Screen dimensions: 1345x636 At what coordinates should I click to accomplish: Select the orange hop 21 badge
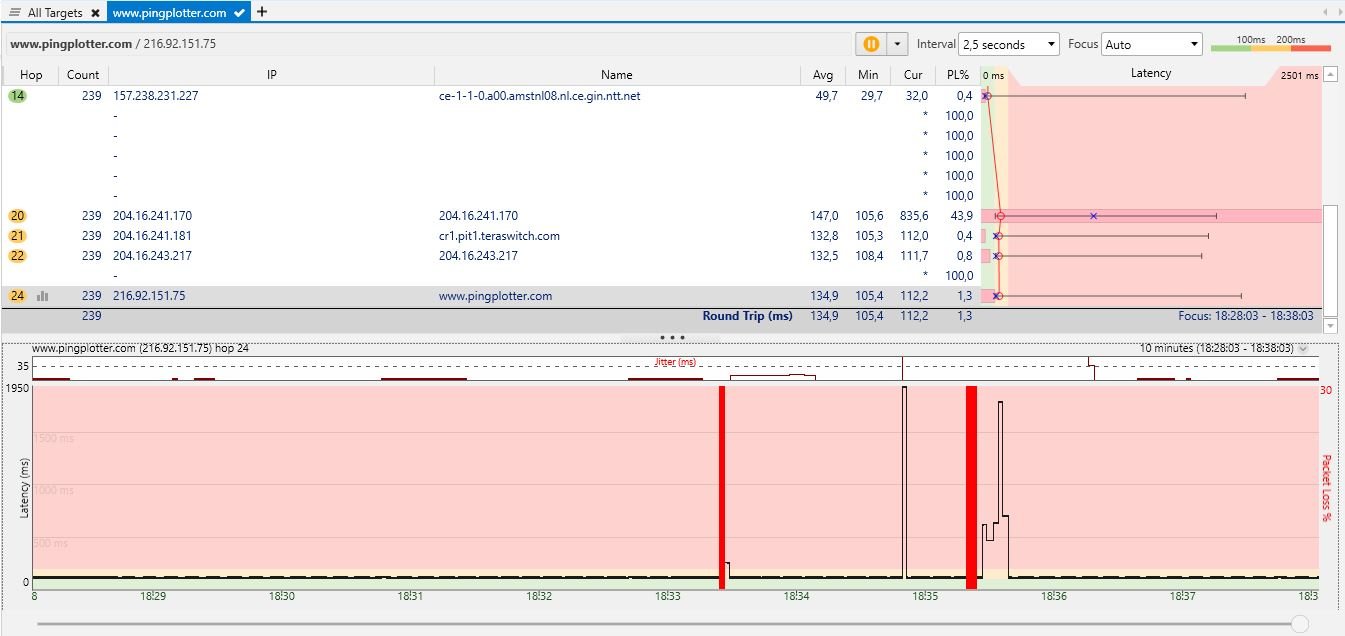[x=18, y=236]
